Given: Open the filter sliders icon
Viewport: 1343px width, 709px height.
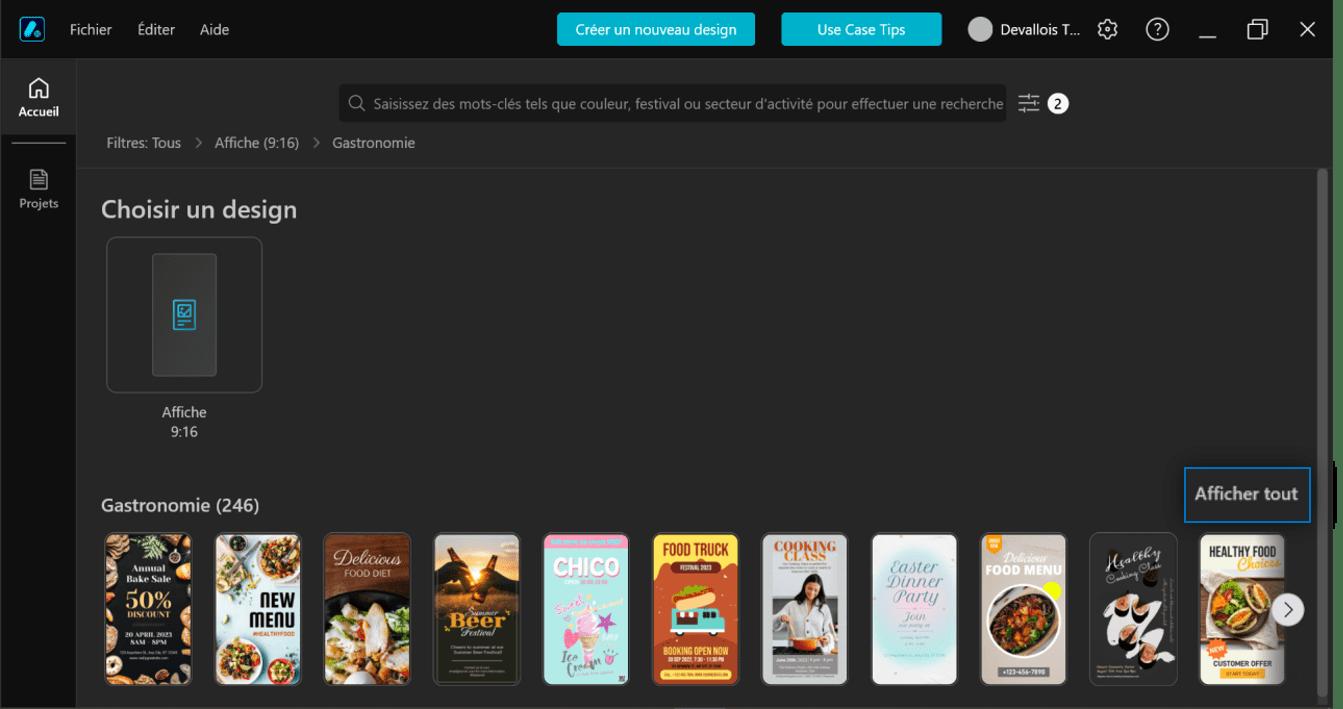Looking at the screenshot, I should (1029, 103).
